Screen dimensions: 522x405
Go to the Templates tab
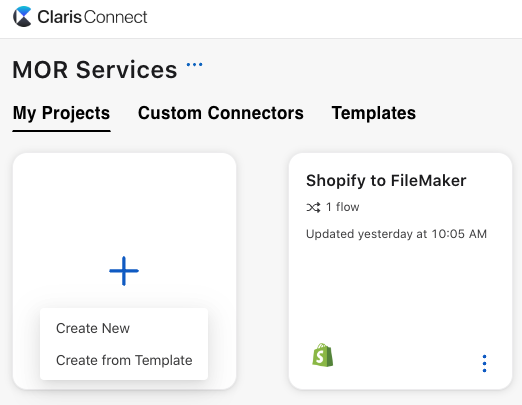[x=374, y=113]
